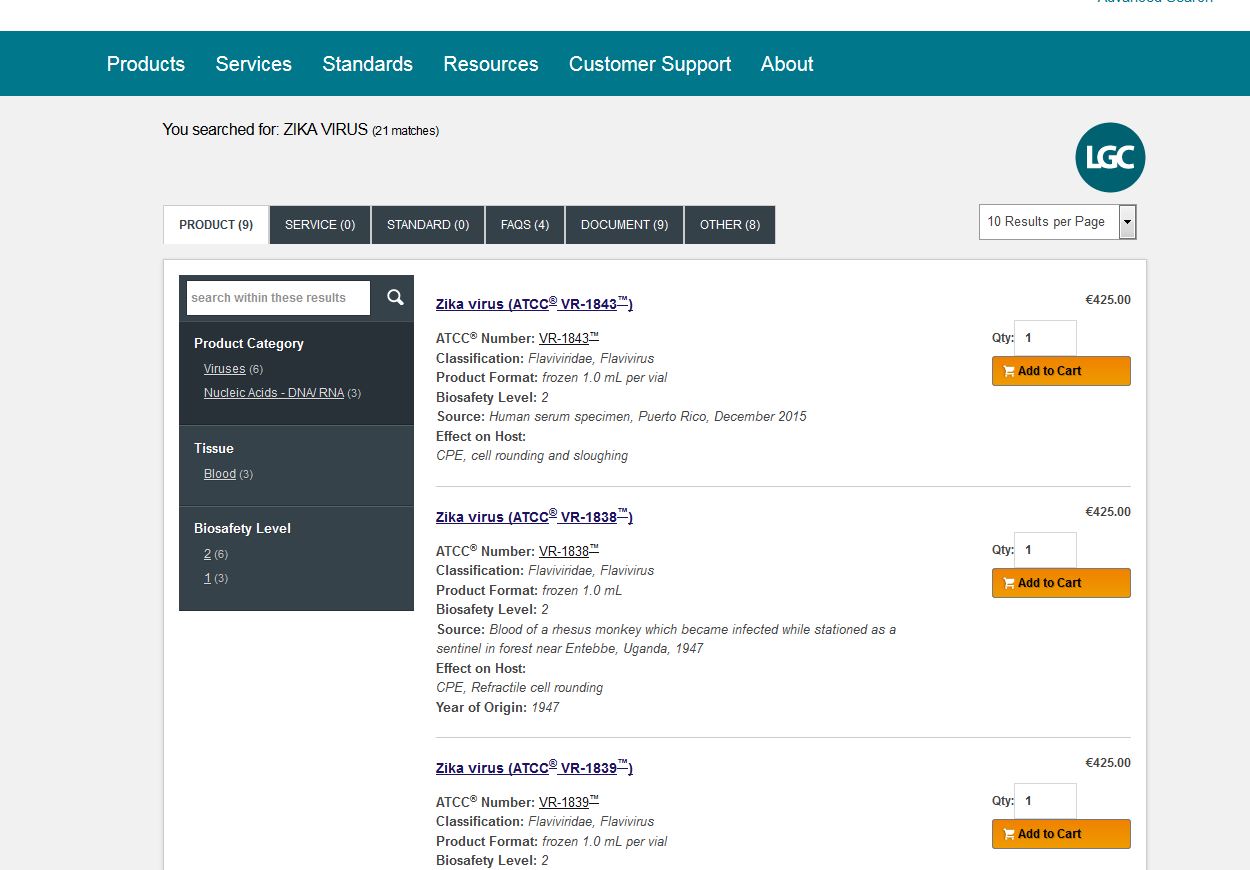Screen dimensions: 1250x870
Task: Click the magnifier search icon in sidebar
Action: (x=395, y=297)
